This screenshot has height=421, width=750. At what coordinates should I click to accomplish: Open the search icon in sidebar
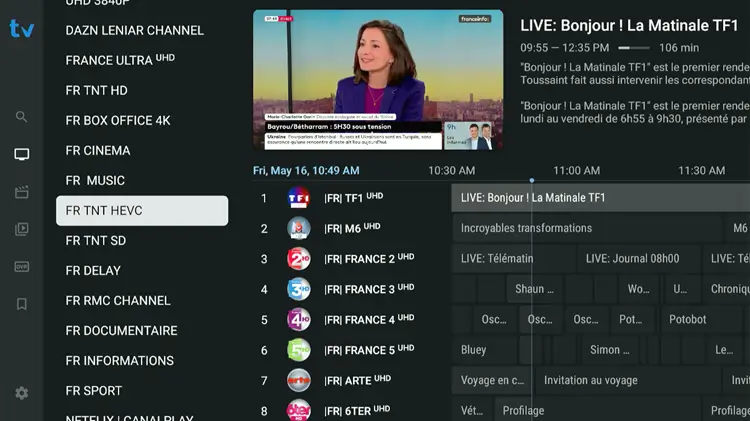pos(21,117)
